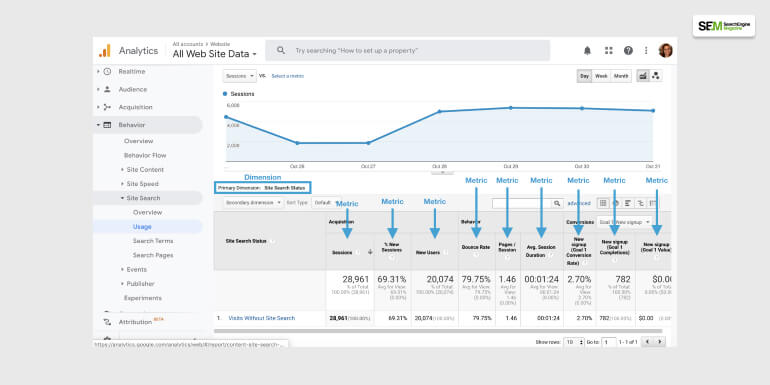Open the Google apps grid
This screenshot has width=770, height=385.
pos(608,51)
